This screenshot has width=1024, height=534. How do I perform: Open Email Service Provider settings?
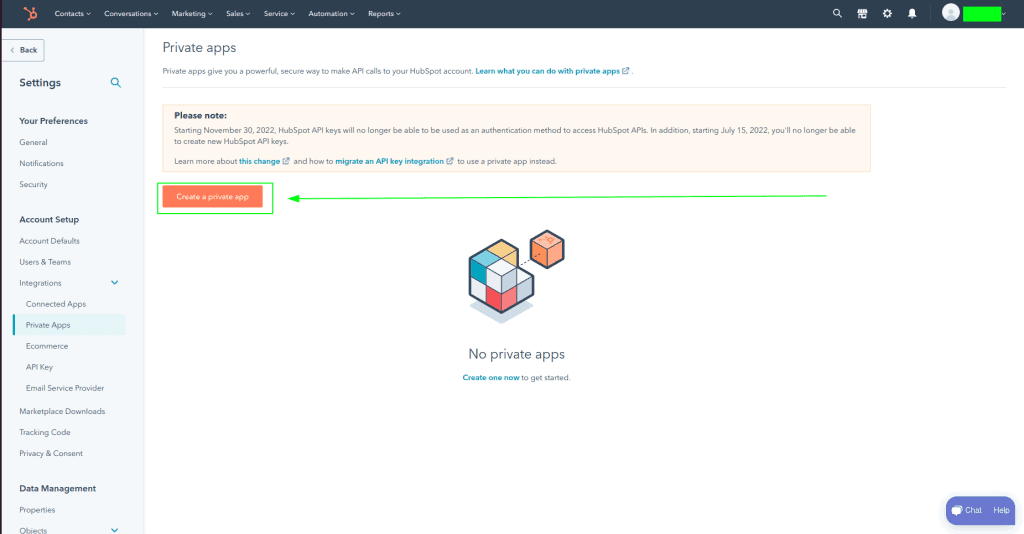pyautogui.click(x=65, y=388)
